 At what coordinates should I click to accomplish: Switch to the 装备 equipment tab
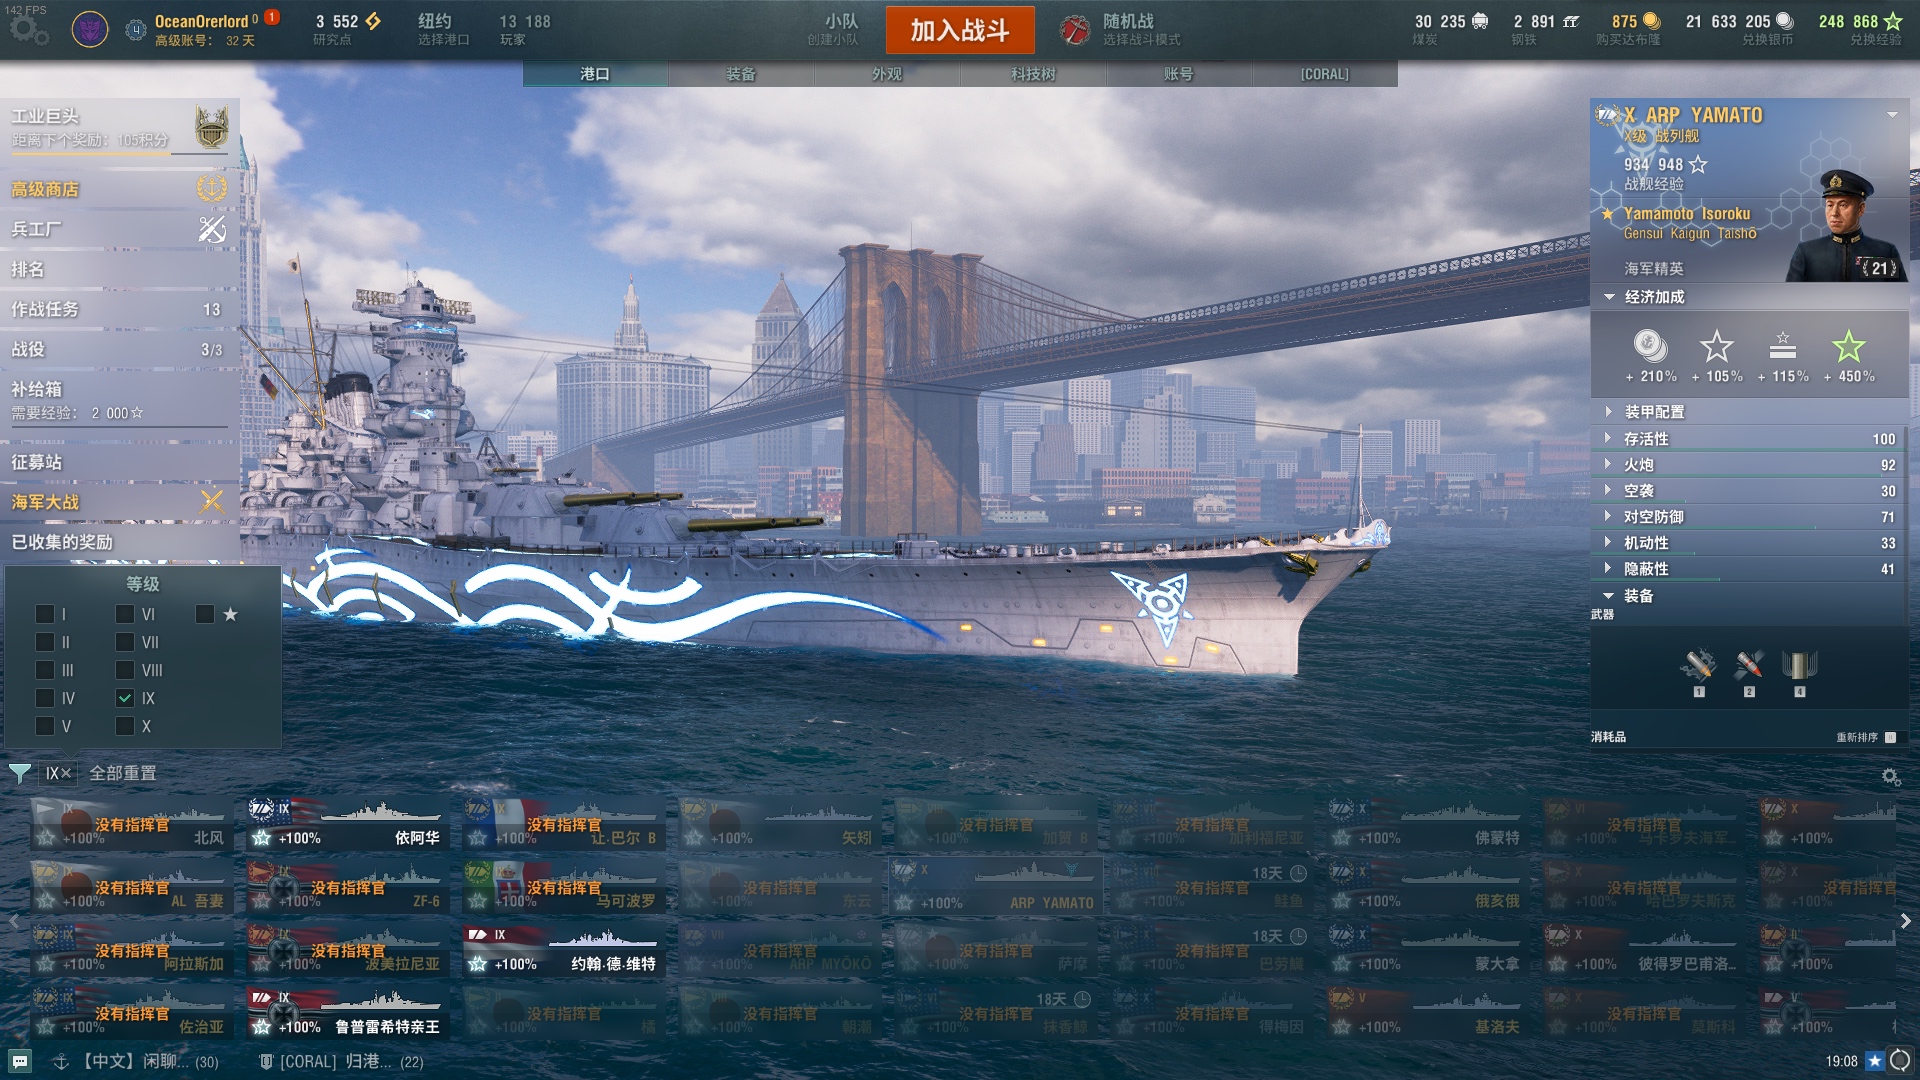tap(741, 74)
